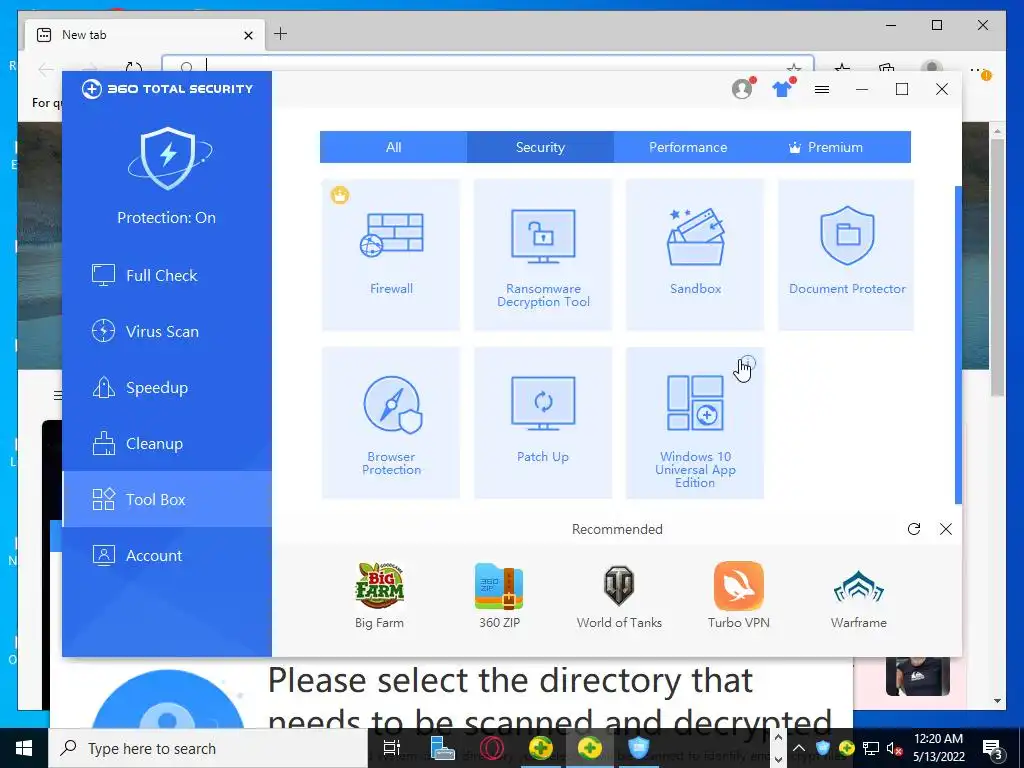Open Browser Protection tool
Screen dimensions: 1024x768
[391, 423]
